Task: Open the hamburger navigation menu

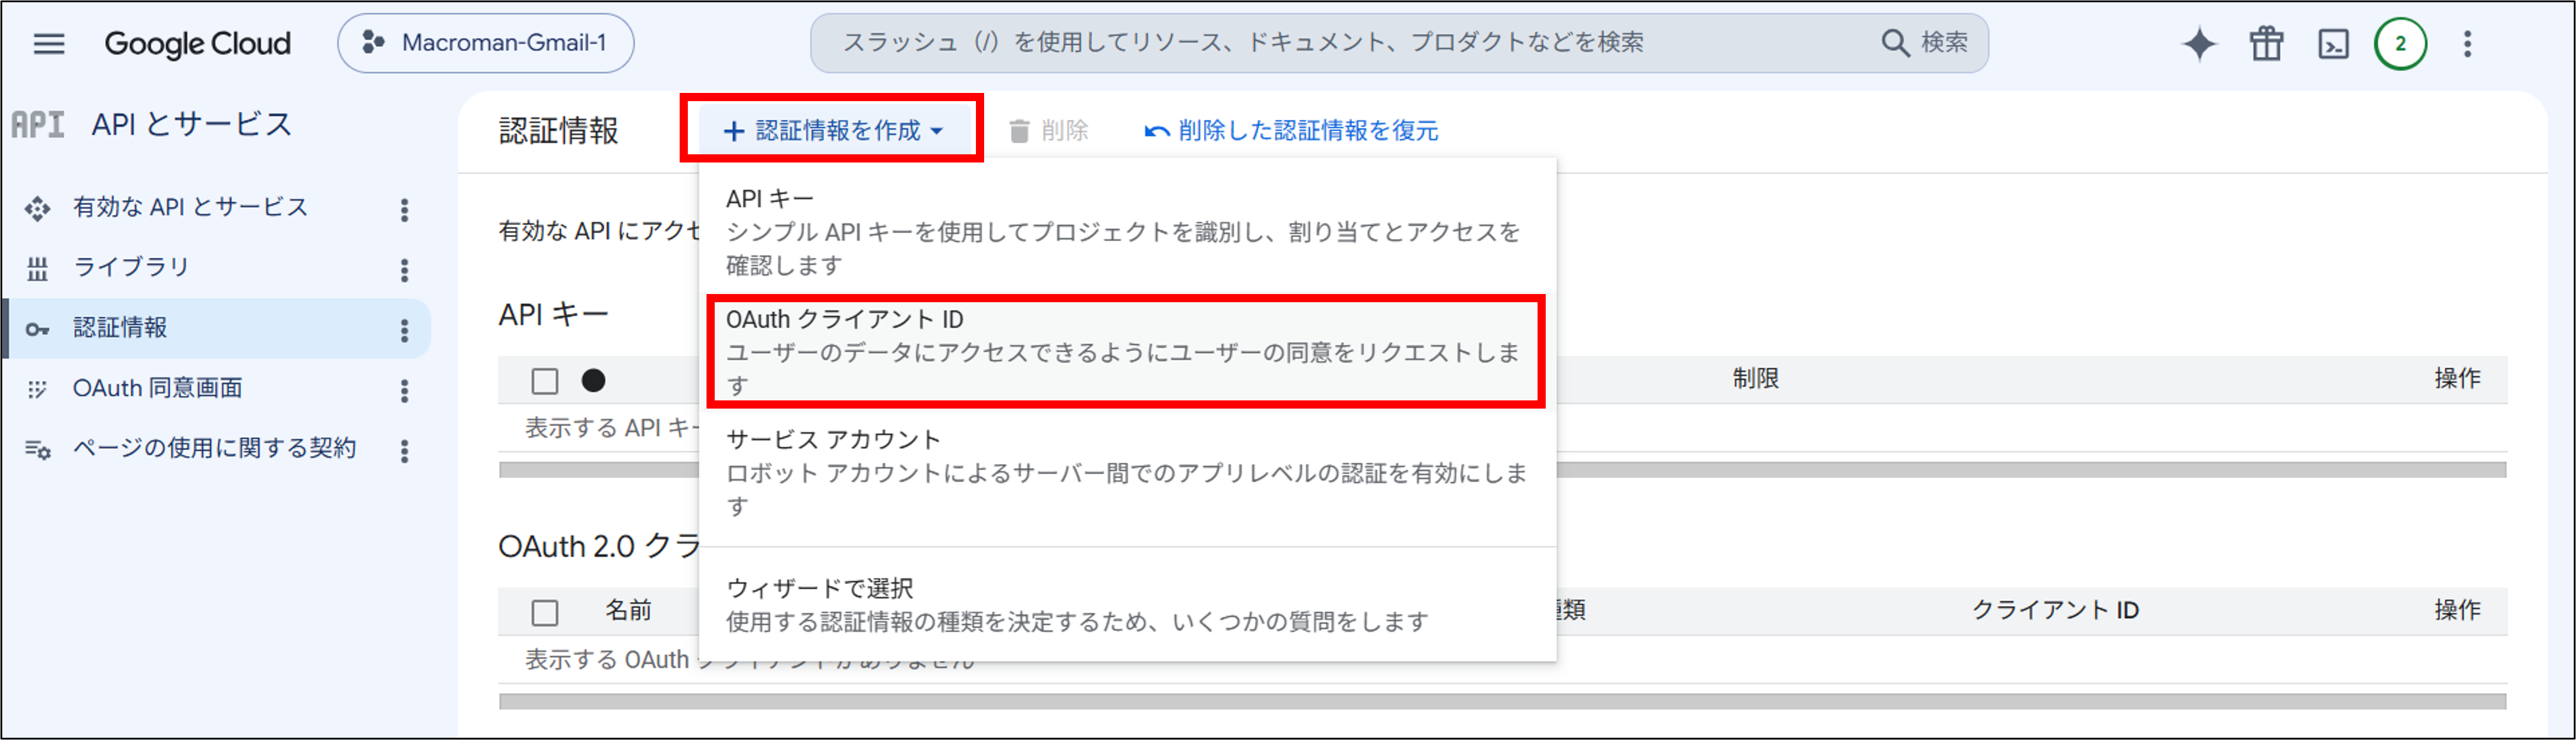Action: [49, 44]
